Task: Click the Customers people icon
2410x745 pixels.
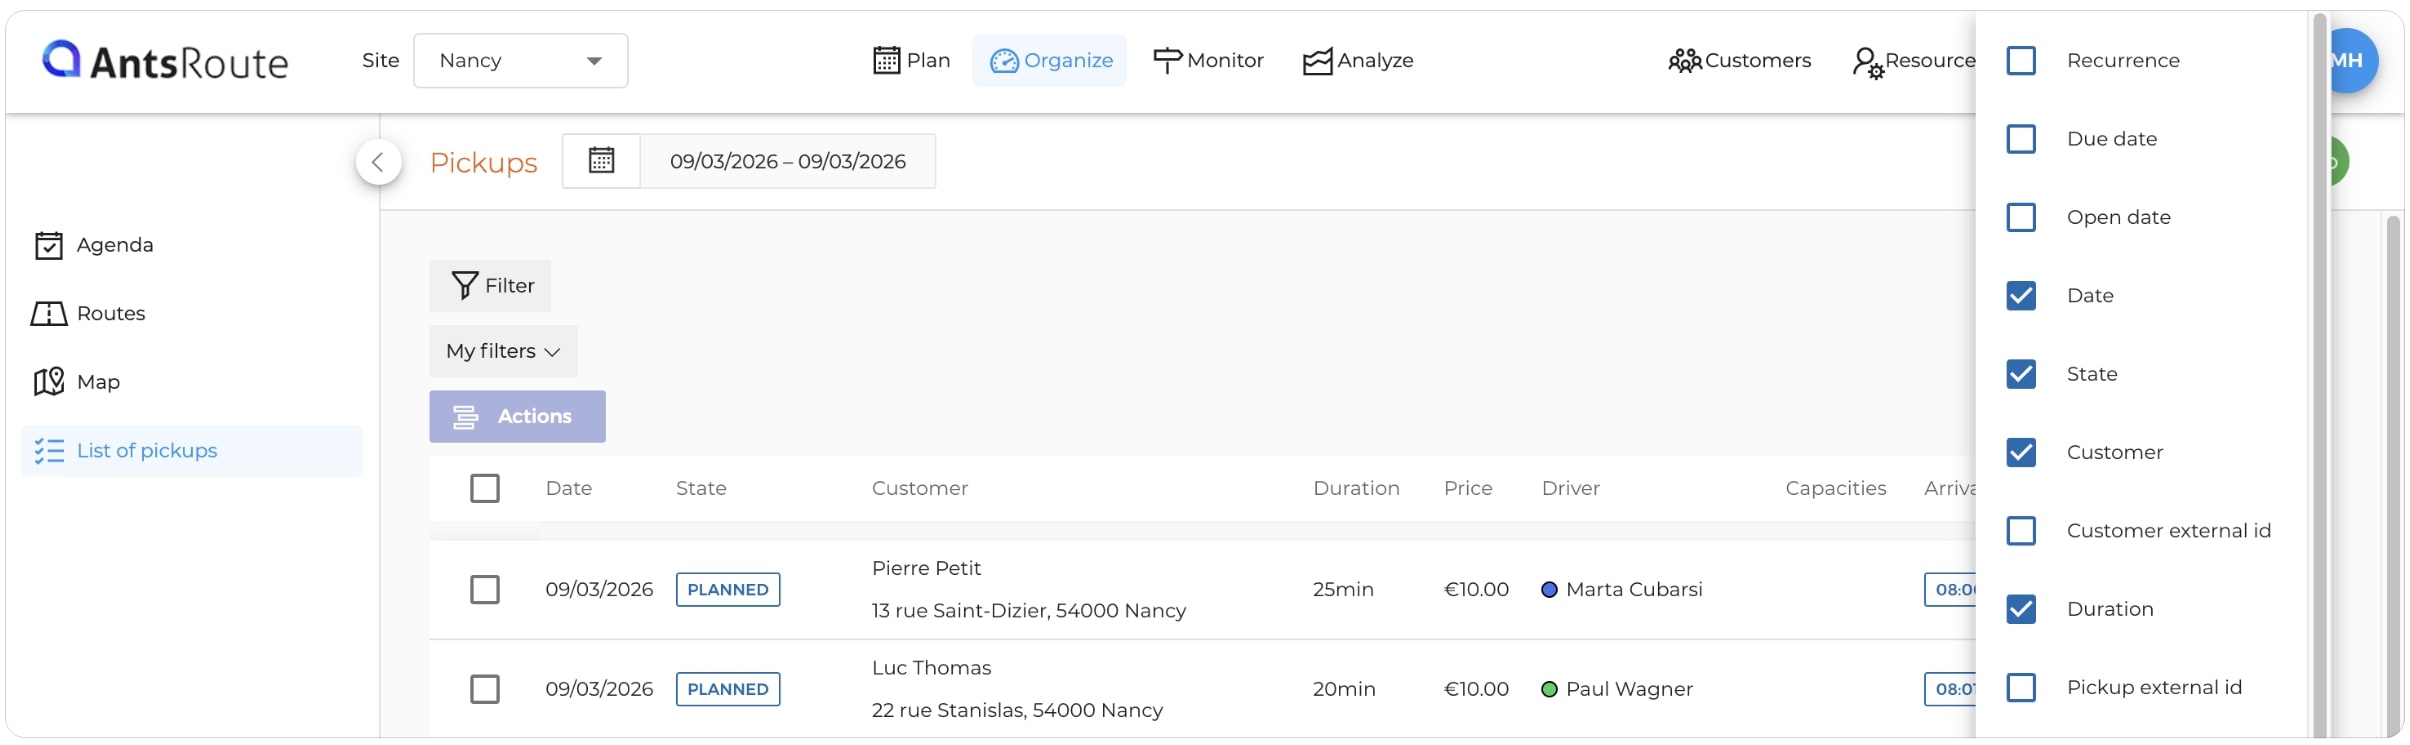Action: (x=1685, y=61)
